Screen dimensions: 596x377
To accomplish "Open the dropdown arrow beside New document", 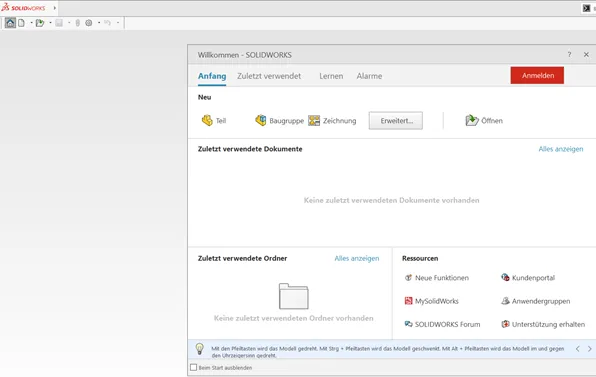I will tap(31, 23).
